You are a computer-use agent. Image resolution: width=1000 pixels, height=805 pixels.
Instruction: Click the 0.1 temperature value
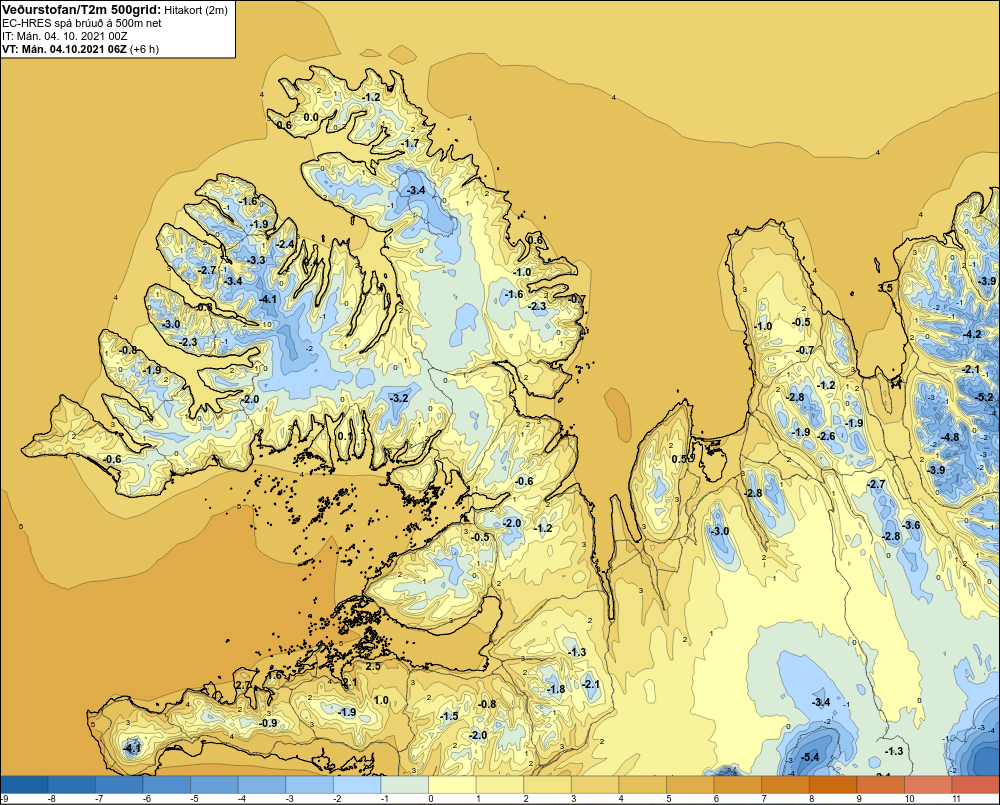(344, 436)
